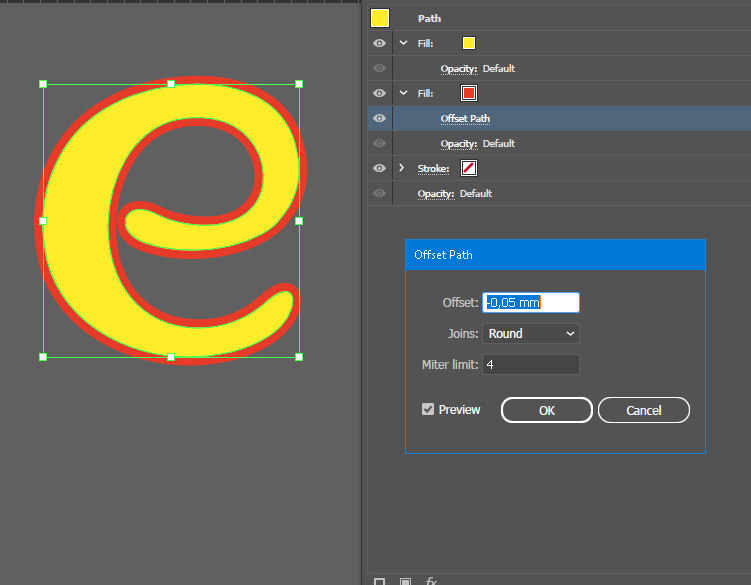Screen dimensions: 751x585
Task: Expand the Stroke attribute arrow
Action: click(402, 168)
